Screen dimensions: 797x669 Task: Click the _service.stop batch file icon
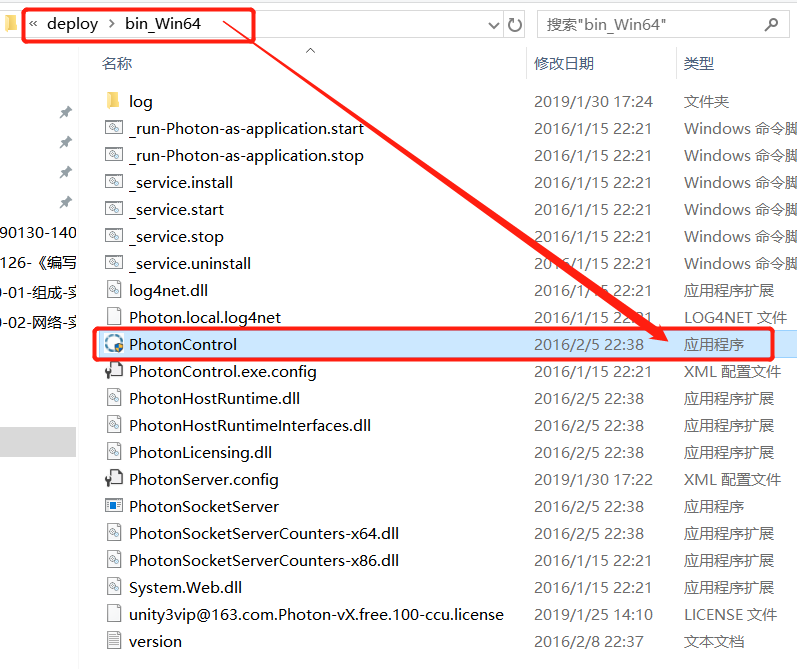coord(114,235)
